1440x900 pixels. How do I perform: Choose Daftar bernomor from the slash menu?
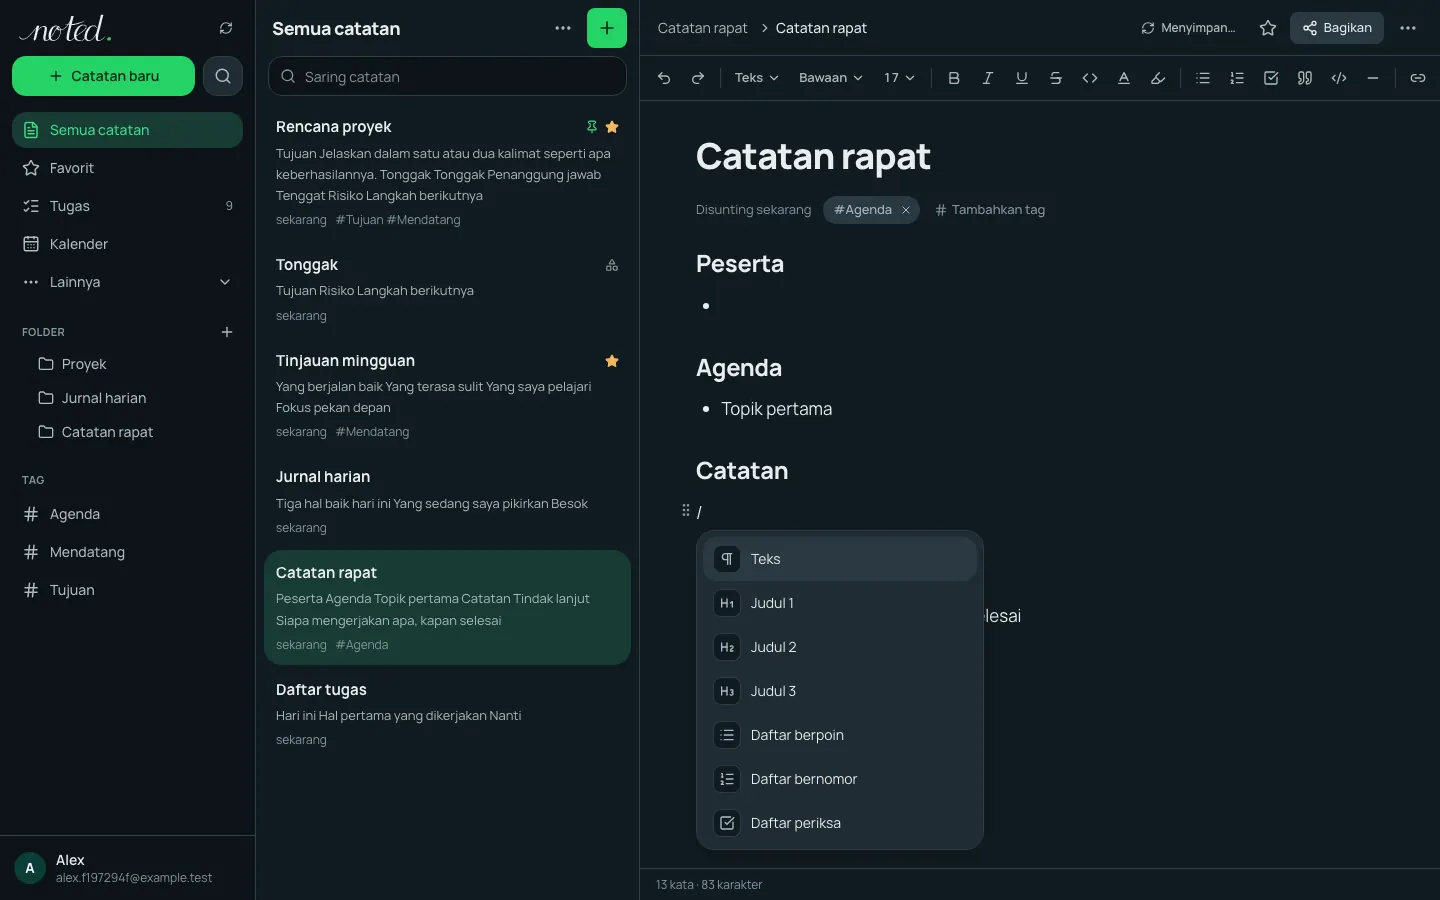pyautogui.click(x=840, y=779)
